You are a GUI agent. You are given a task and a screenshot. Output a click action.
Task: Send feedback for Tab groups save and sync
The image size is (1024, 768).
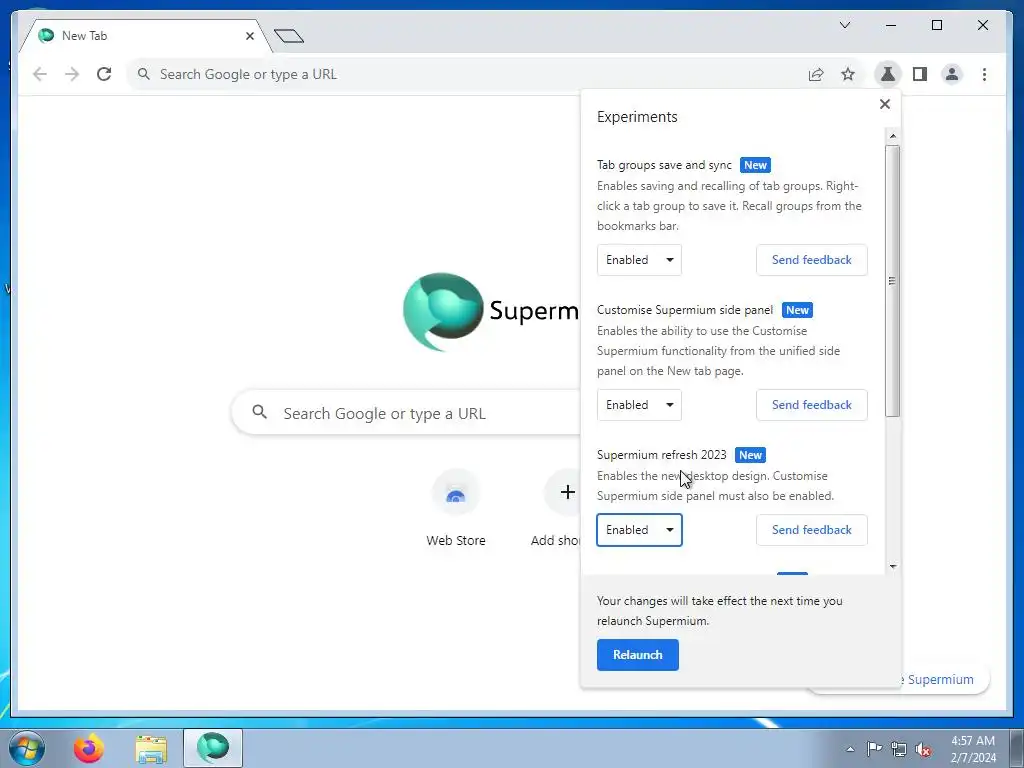click(812, 260)
